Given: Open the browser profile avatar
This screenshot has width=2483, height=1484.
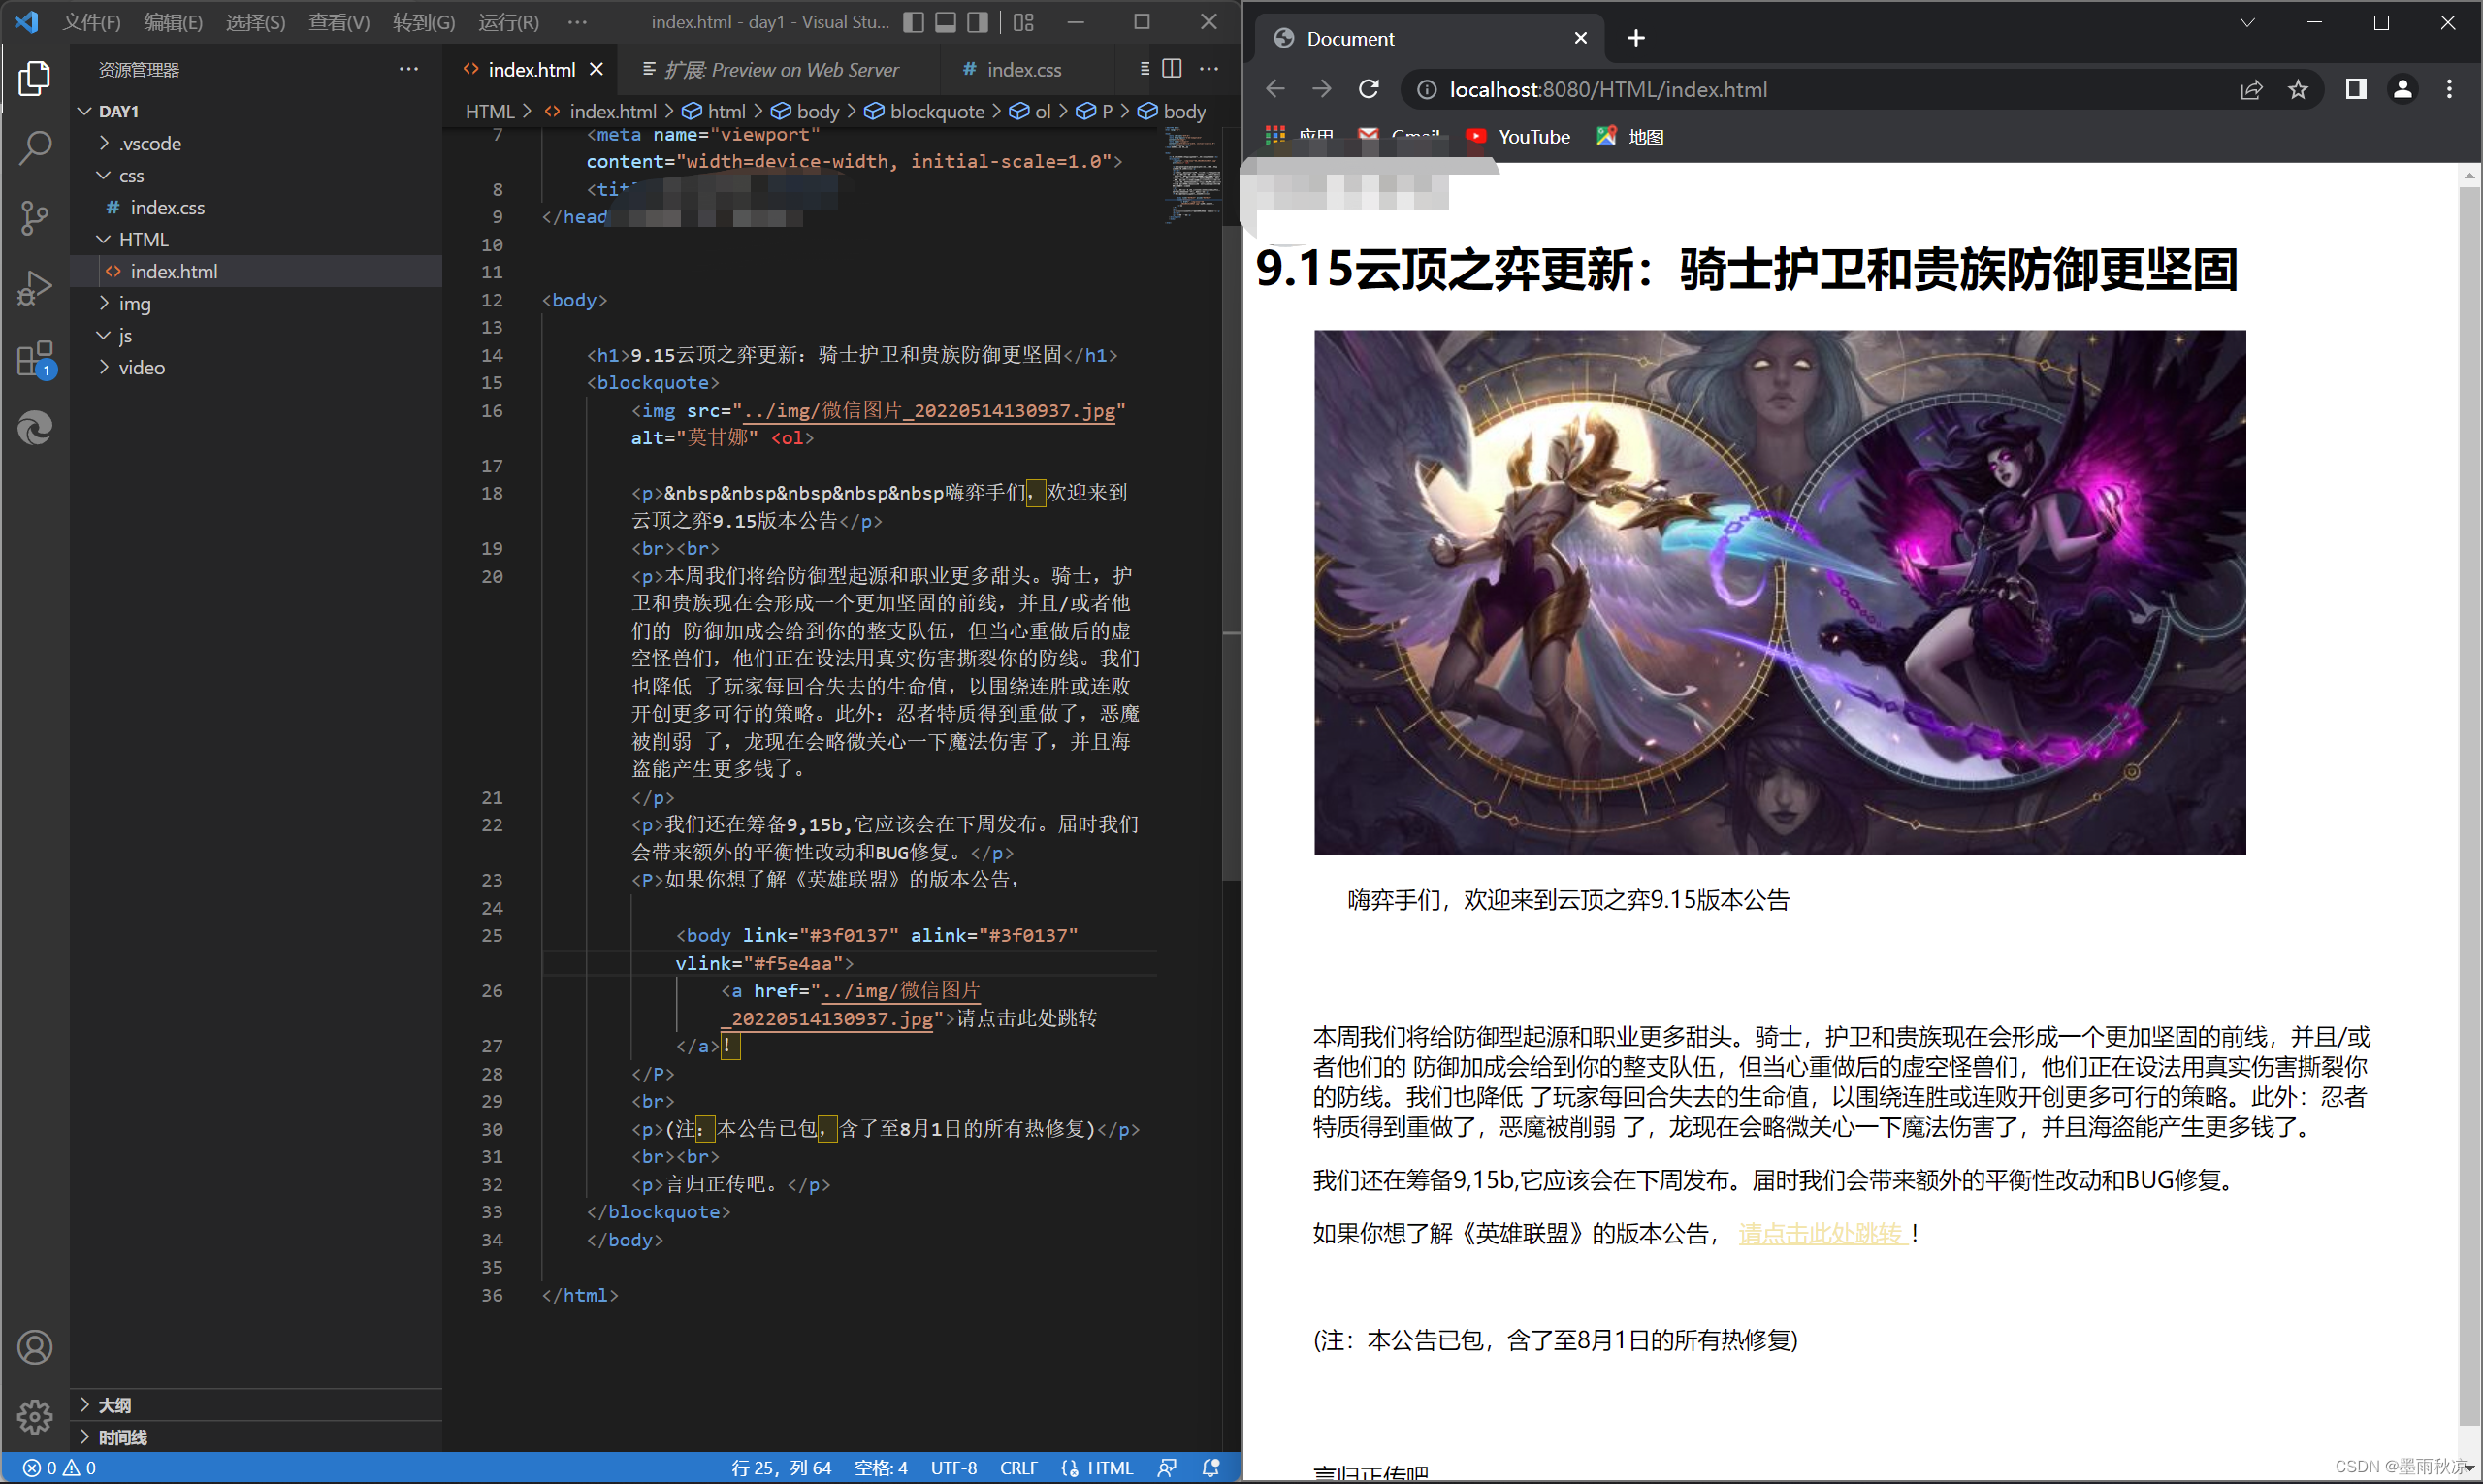Looking at the screenshot, I should pos(2402,89).
